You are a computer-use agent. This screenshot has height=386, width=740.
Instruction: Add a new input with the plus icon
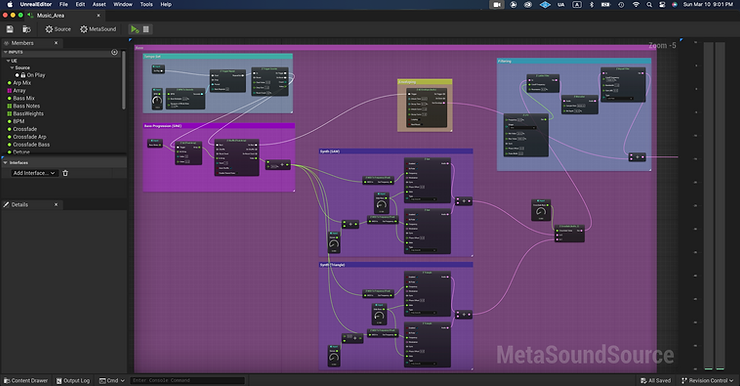click(x=114, y=52)
